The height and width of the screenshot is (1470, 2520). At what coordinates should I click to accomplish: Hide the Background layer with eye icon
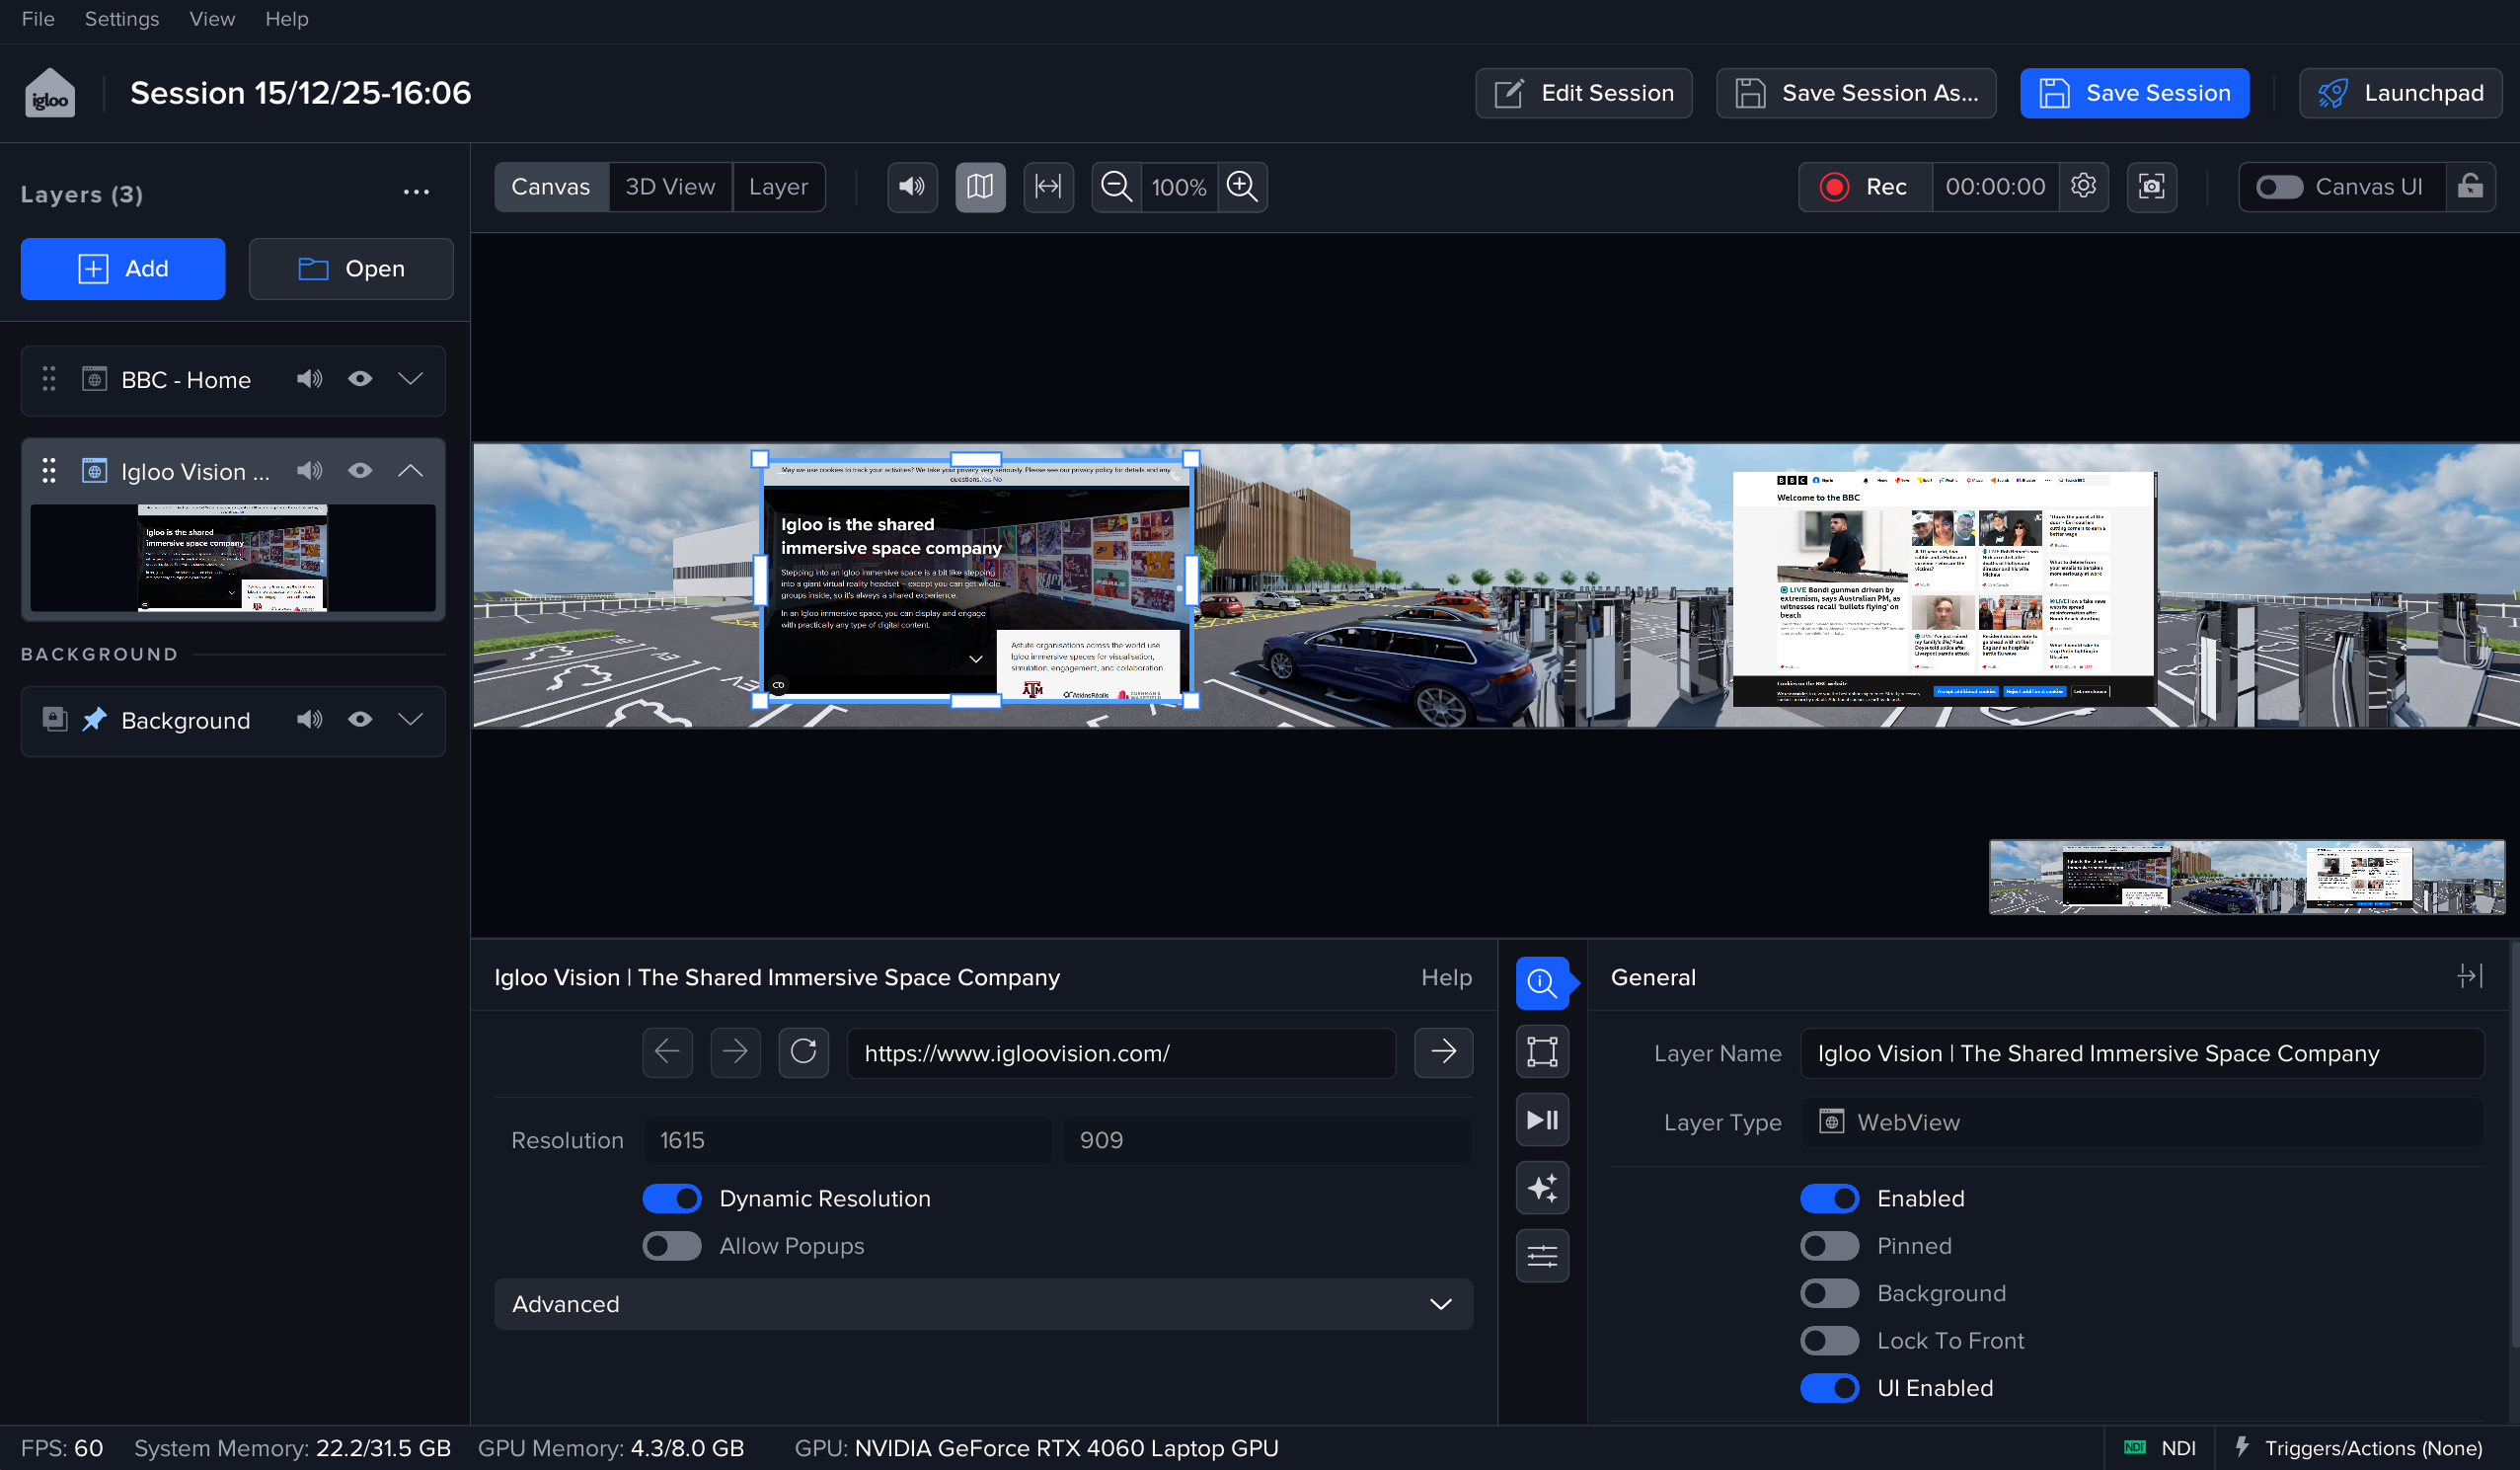(360, 720)
